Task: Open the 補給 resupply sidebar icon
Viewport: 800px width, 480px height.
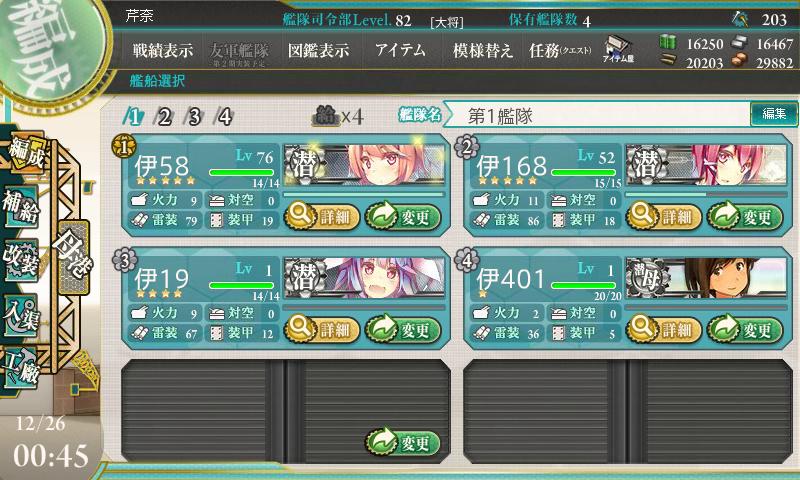Action: 21,207
